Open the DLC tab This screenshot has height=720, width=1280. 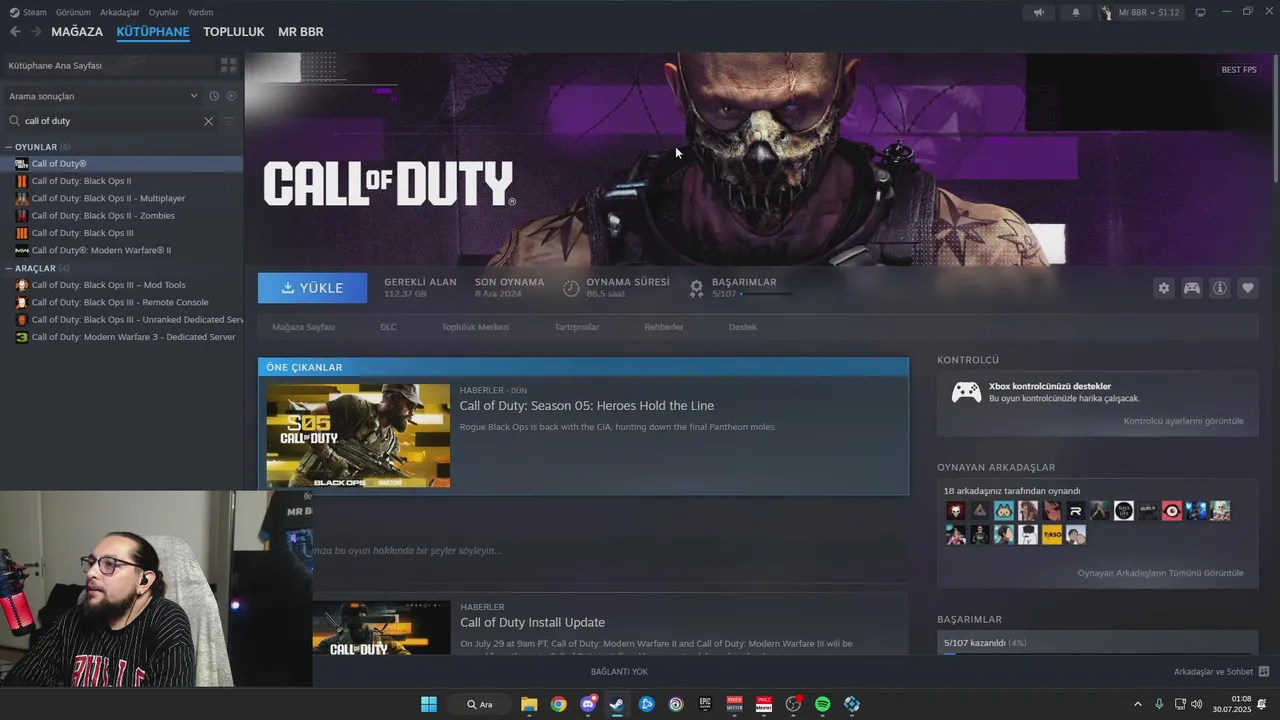pyautogui.click(x=388, y=327)
